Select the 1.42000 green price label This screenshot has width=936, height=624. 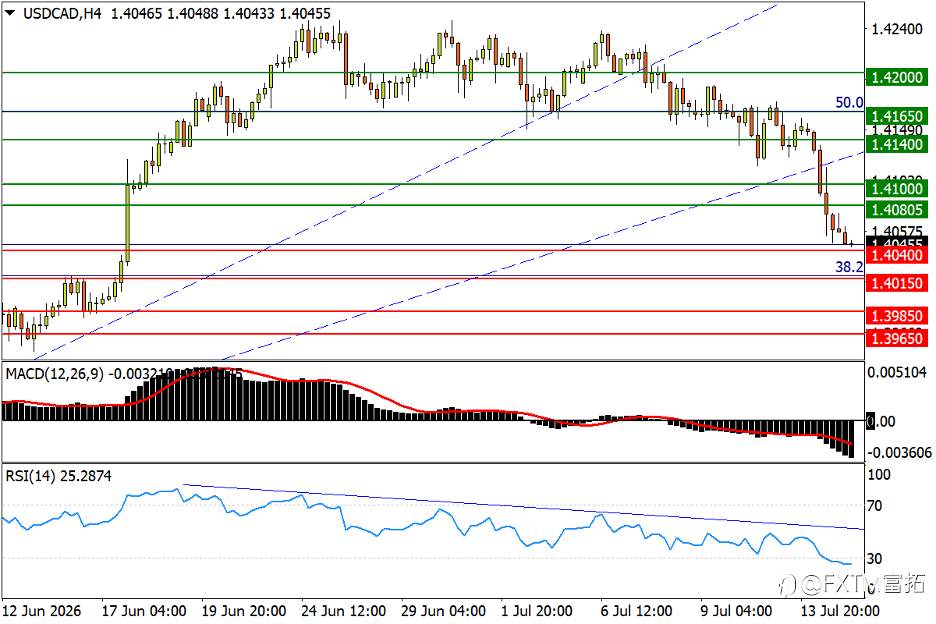(897, 78)
